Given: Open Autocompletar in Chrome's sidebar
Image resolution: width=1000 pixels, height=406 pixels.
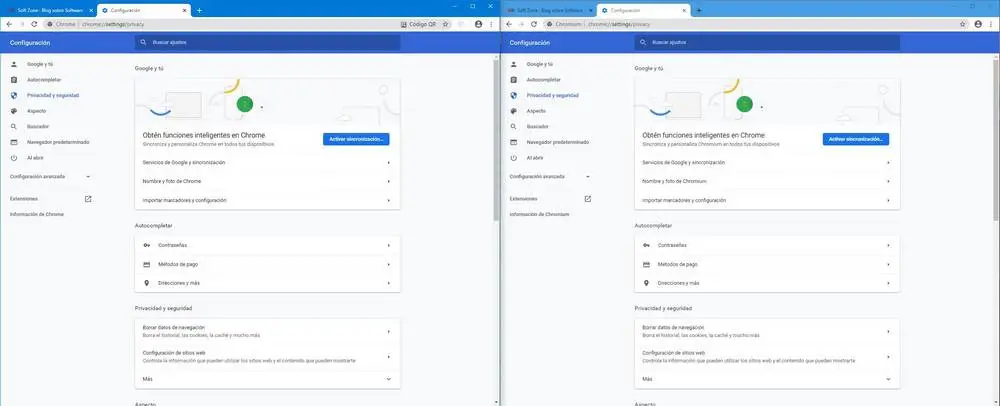Looking at the screenshot, I should point(44,80).
